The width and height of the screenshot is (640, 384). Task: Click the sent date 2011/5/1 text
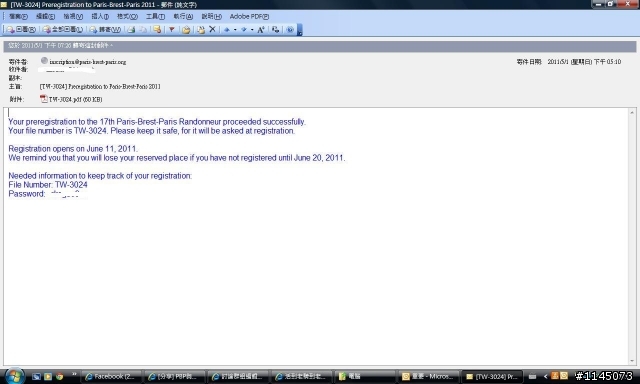click(584, 62)
